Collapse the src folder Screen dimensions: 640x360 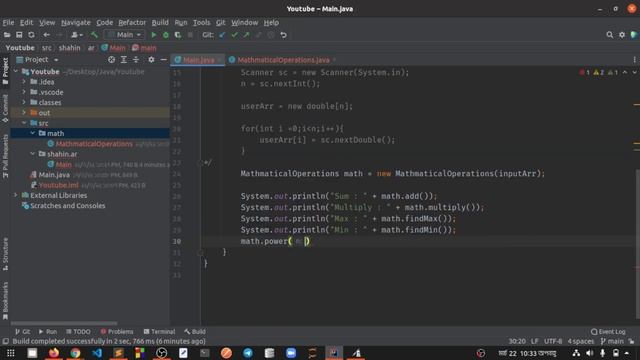point(24,123)
